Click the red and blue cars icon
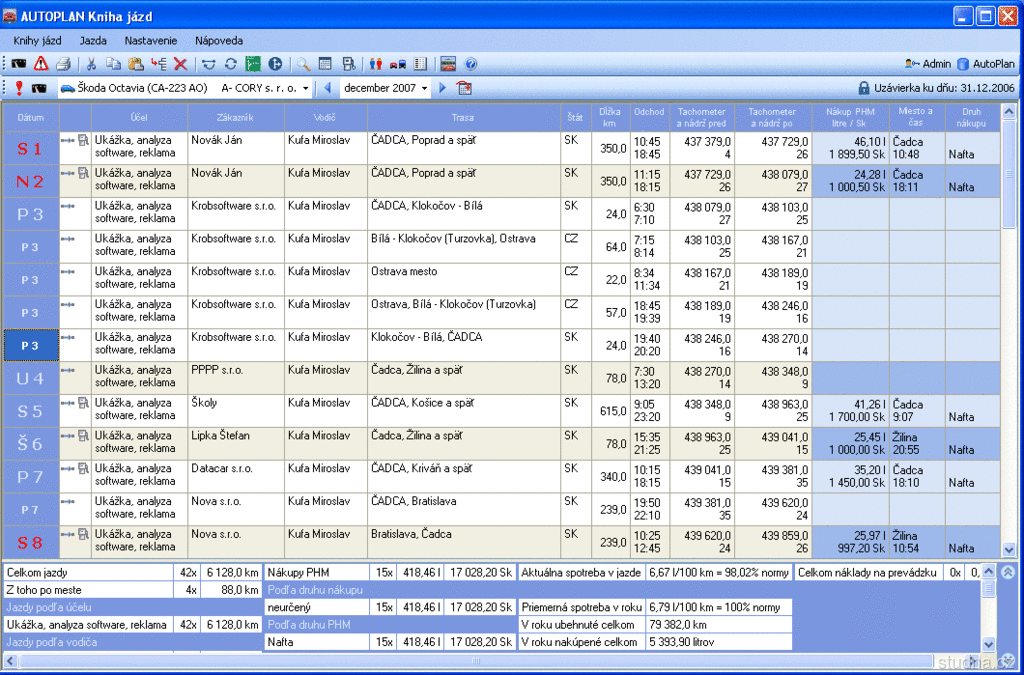 click(398, 64)
